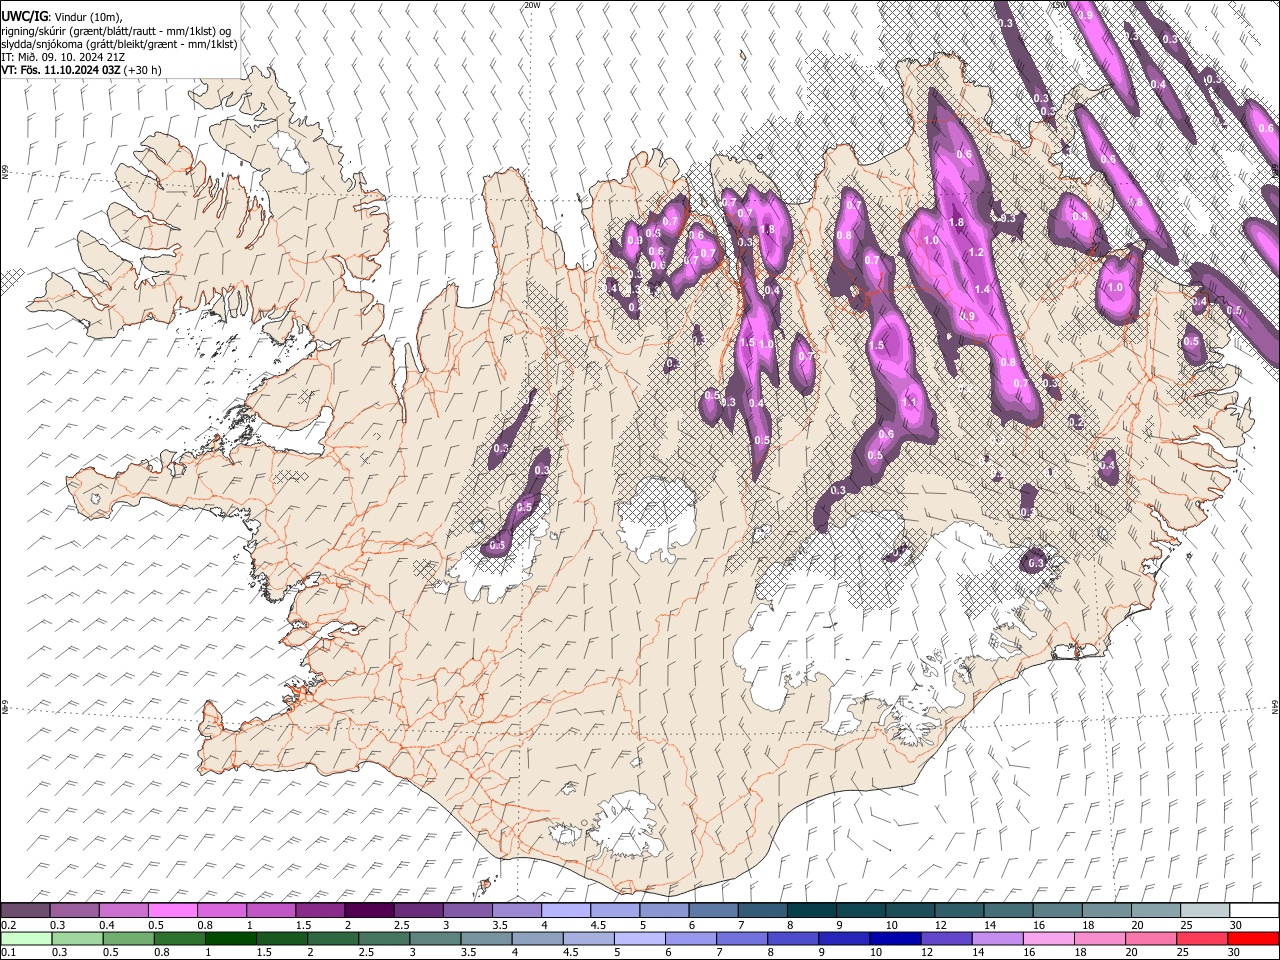Image resolution: width=1280 pixels, height=960 pixels.
Task: Click the lower legend swatch starting at 2
Action: pos(333,938)
